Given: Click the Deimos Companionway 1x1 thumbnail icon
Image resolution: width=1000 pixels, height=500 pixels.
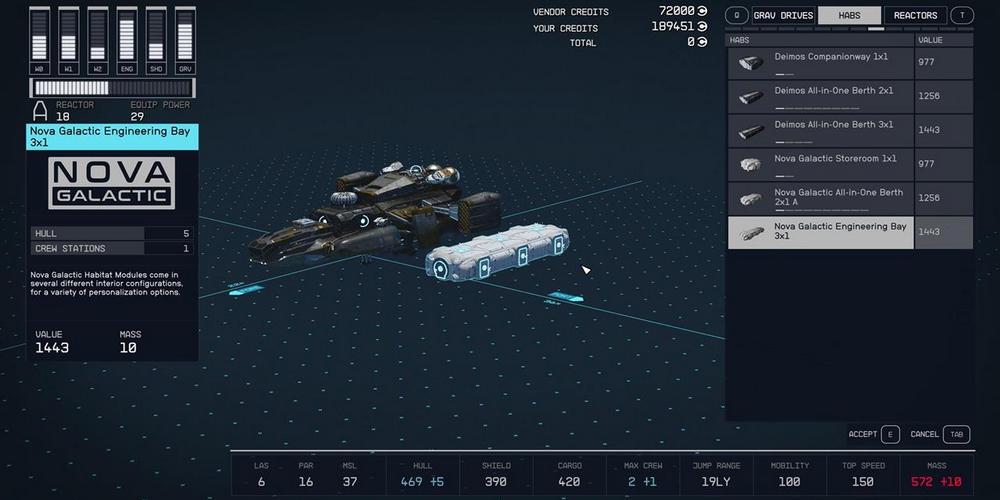Looking at the screenshot, I should click(750, 64).
